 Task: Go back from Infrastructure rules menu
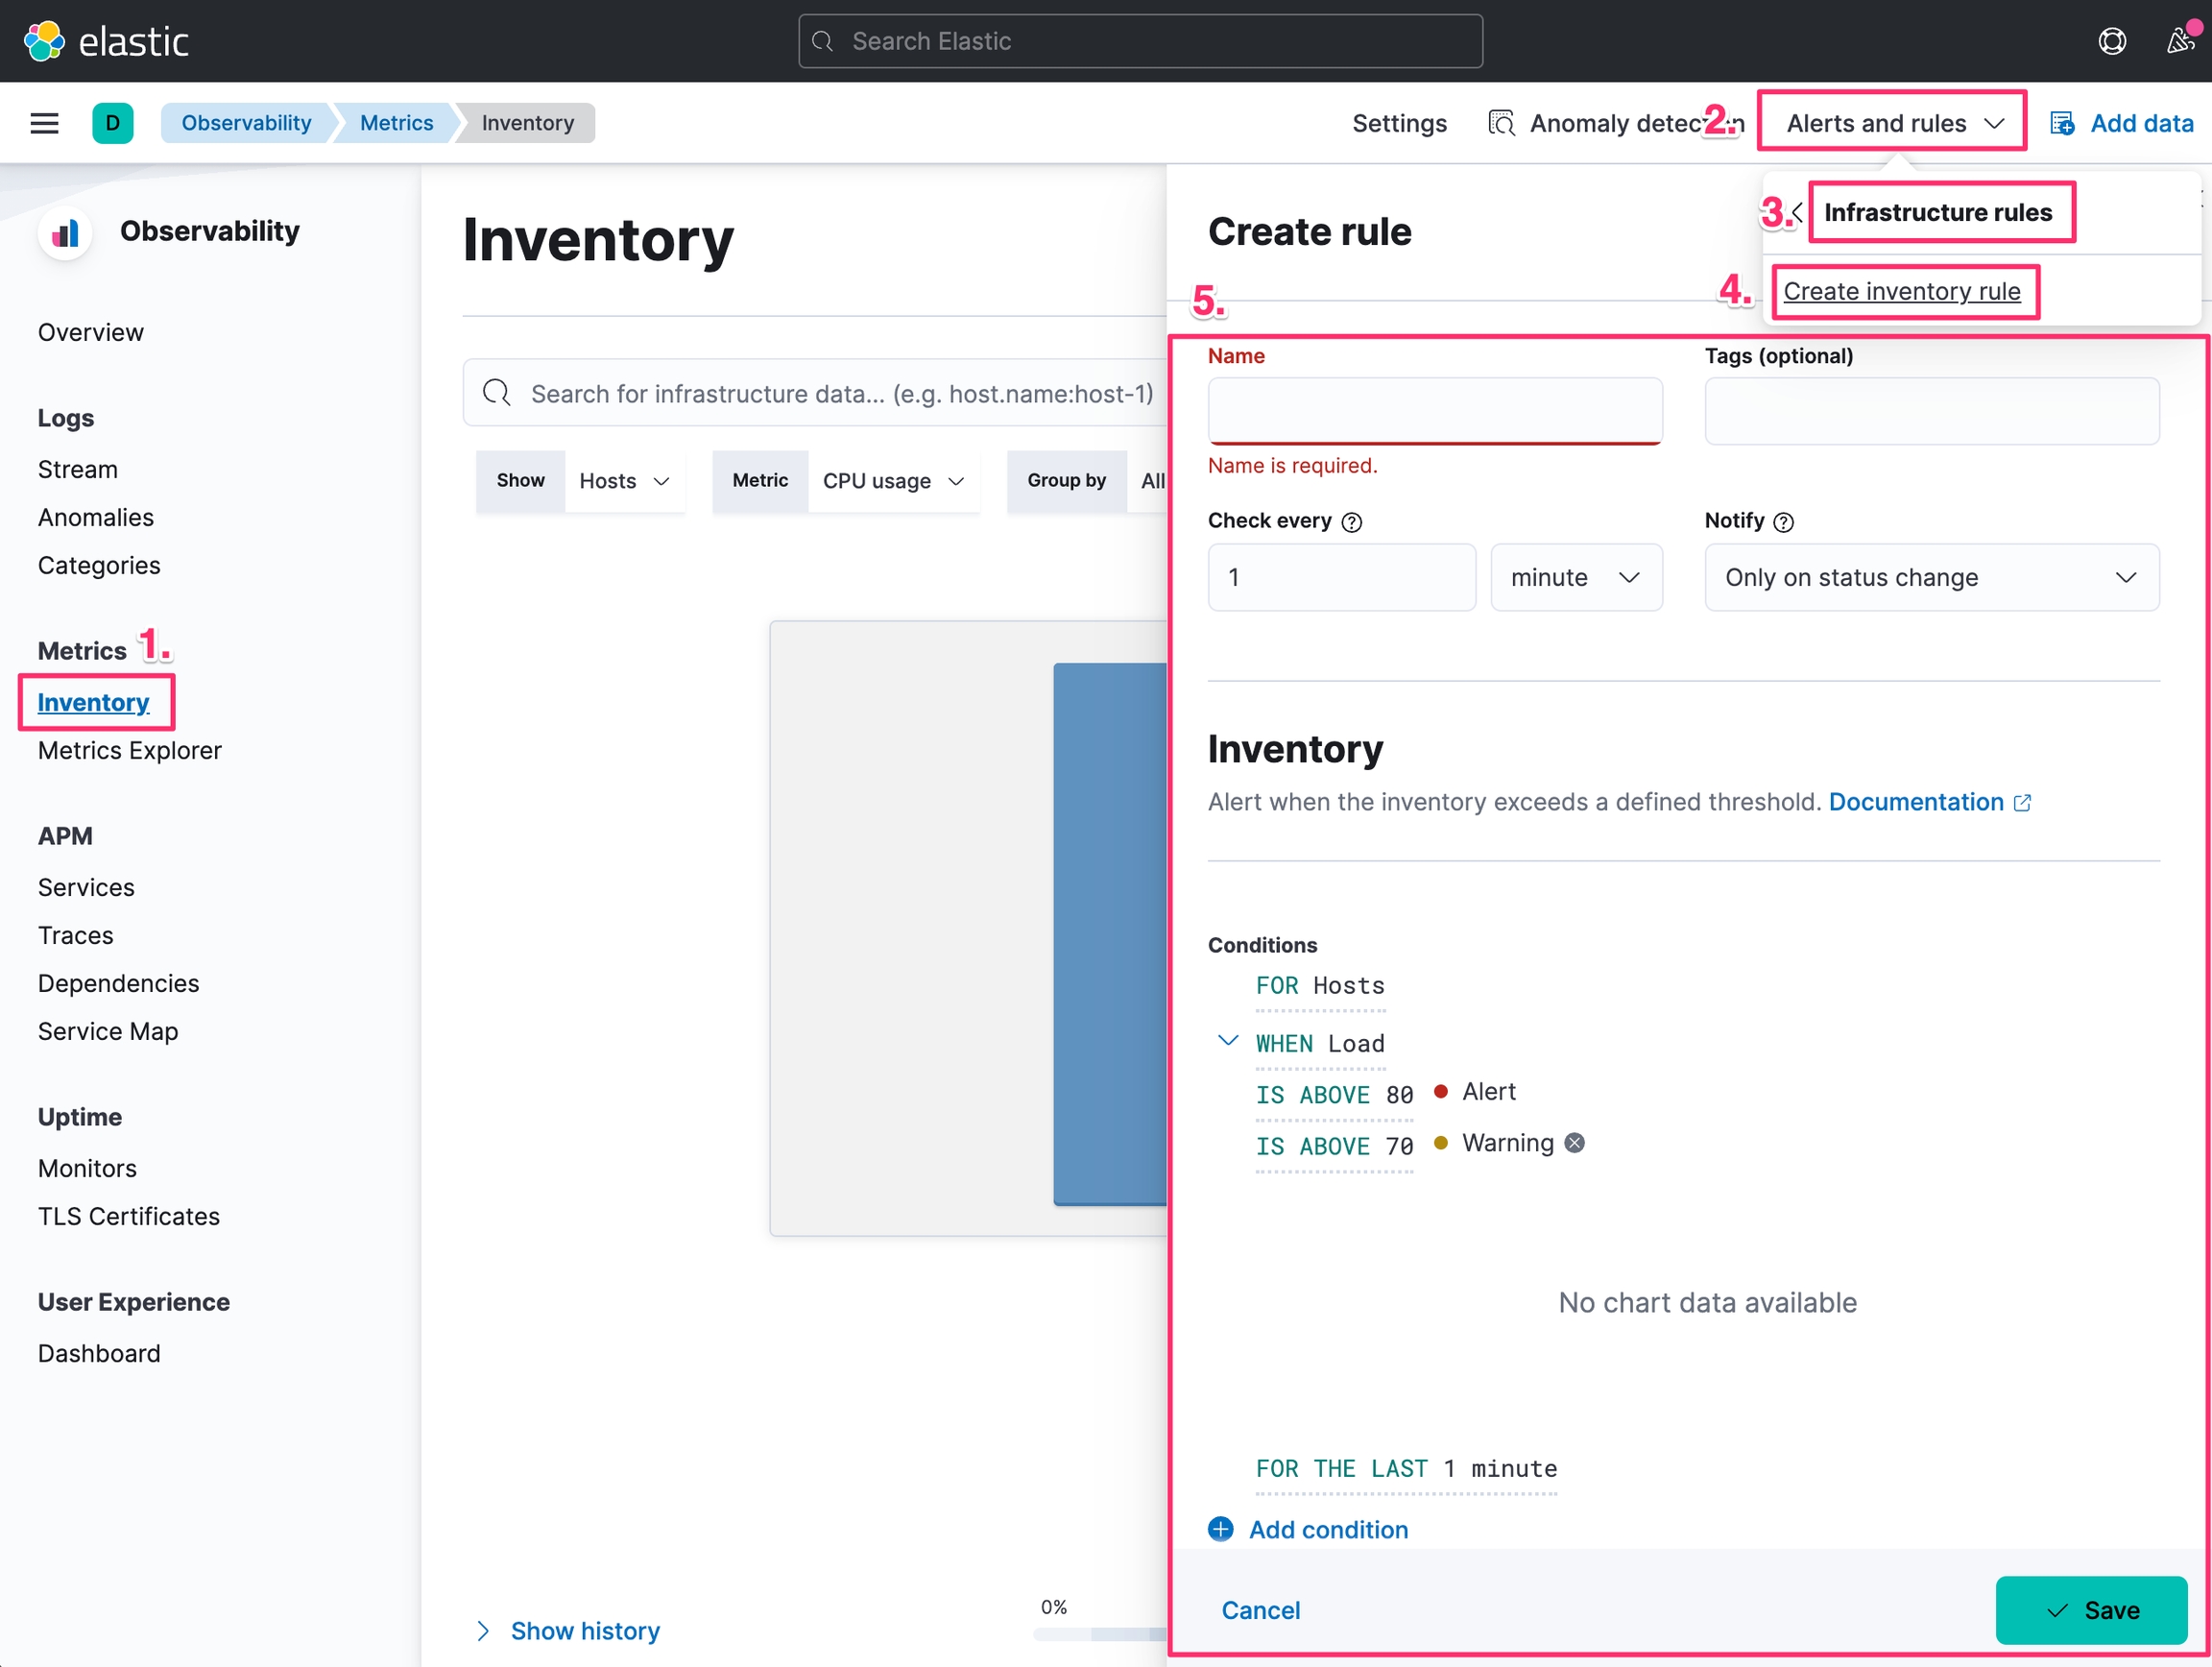coord(1797,212)
